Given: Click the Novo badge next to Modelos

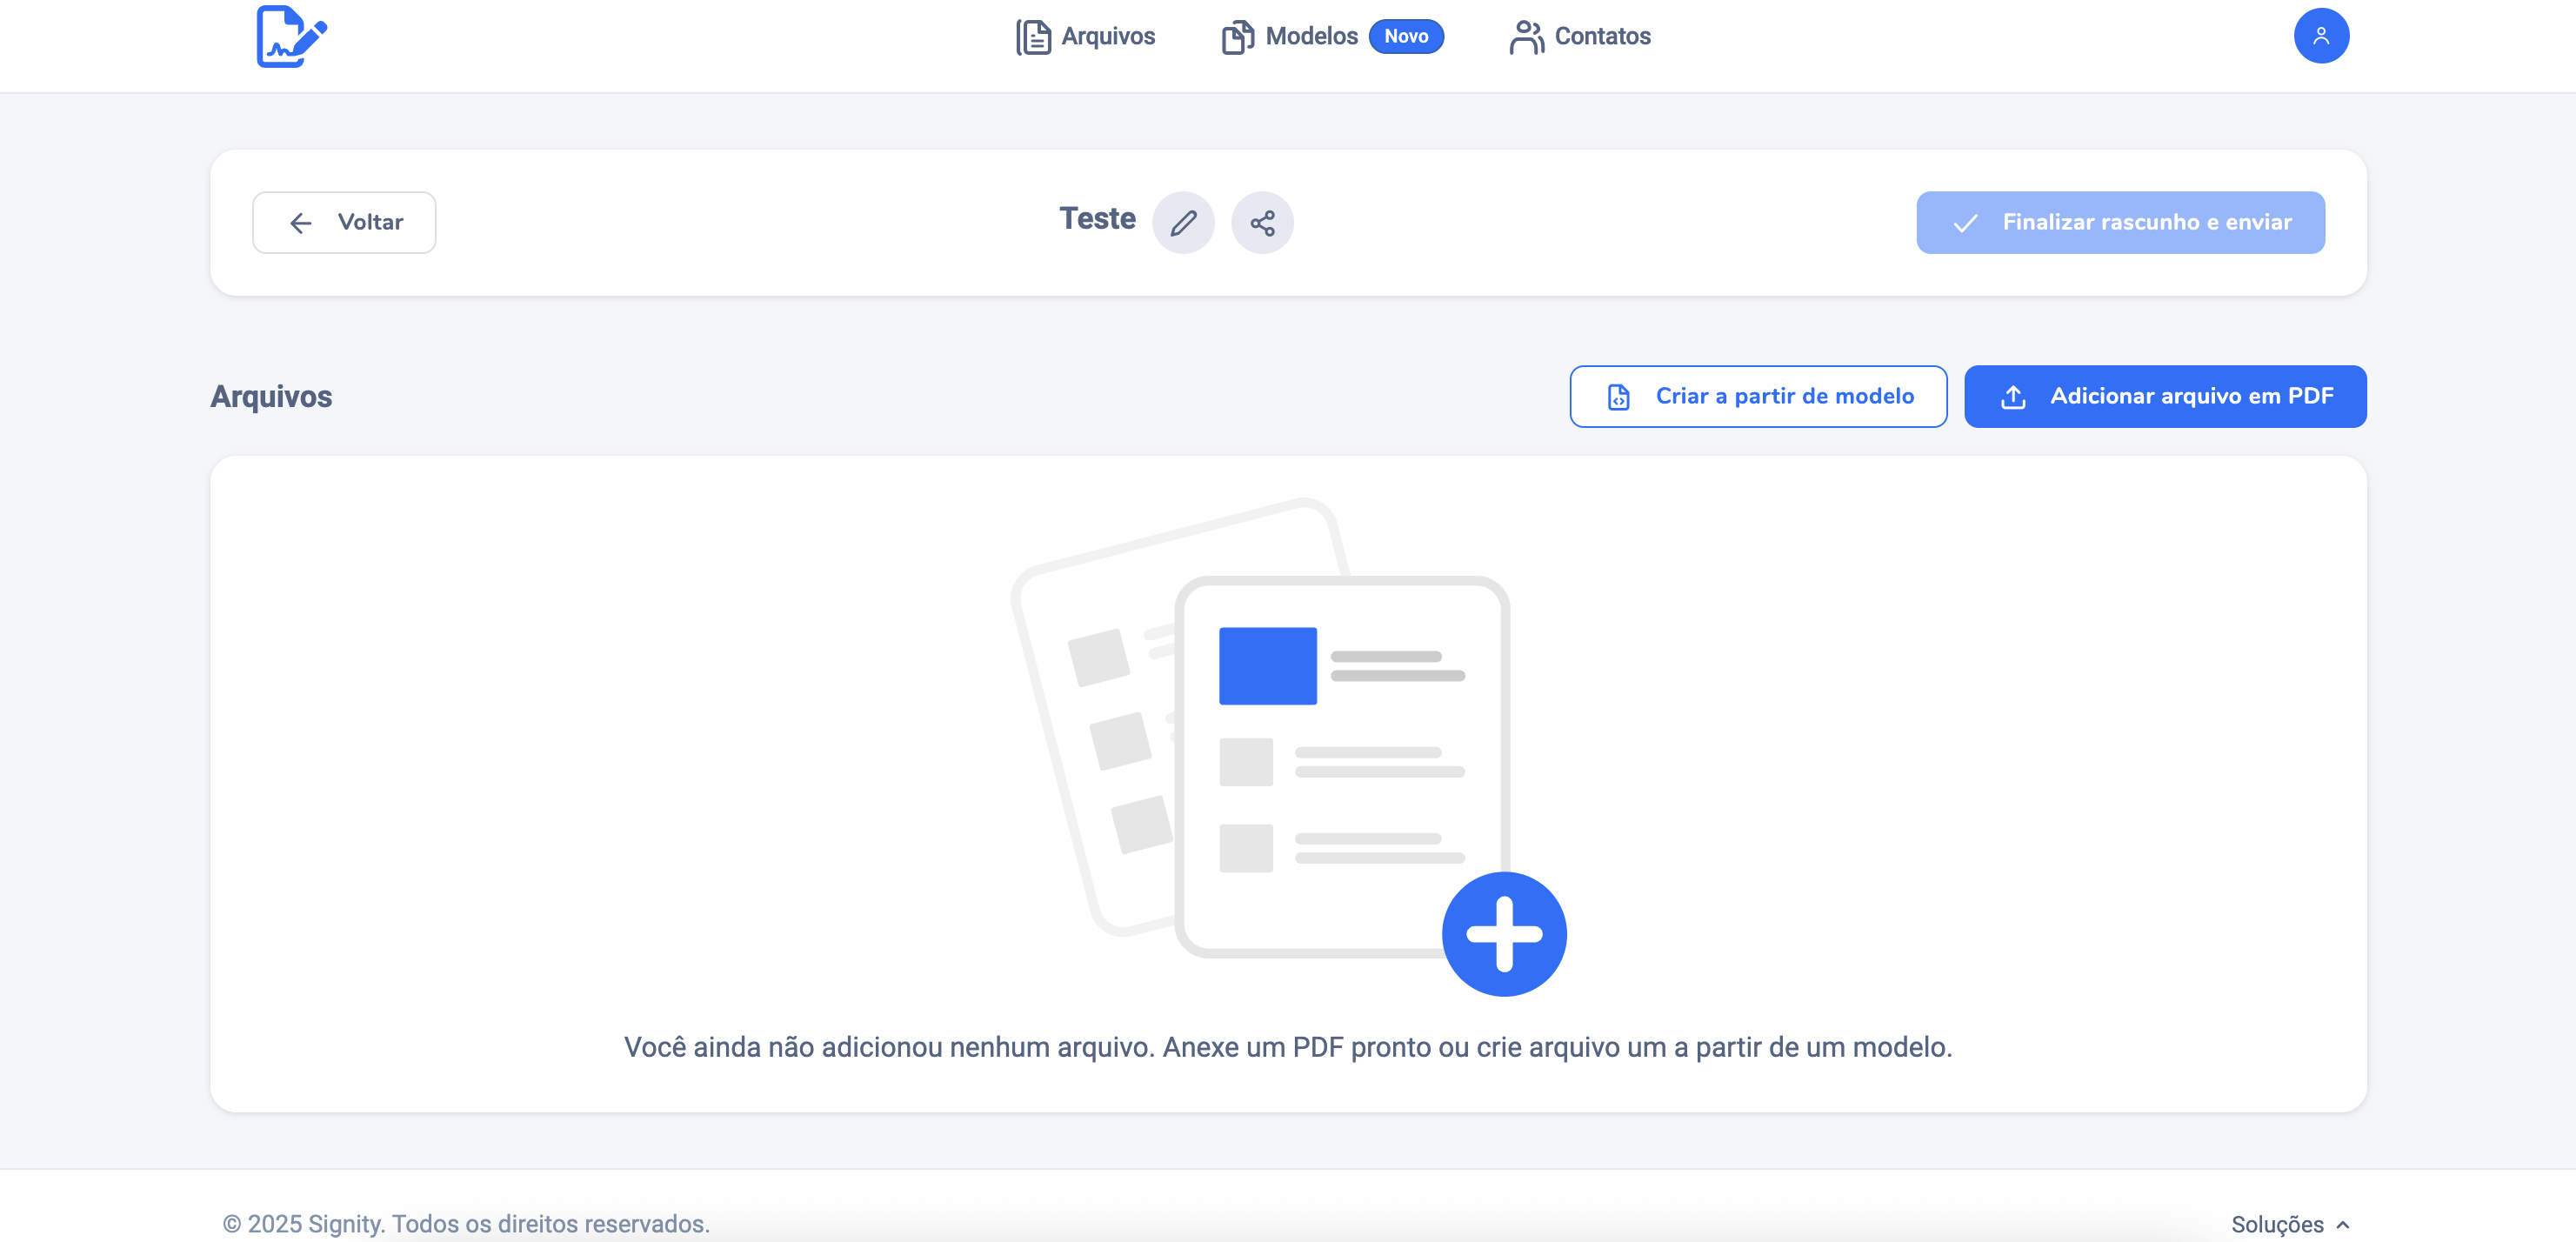Looking at the screenshot, I should tap(1405, 37).
